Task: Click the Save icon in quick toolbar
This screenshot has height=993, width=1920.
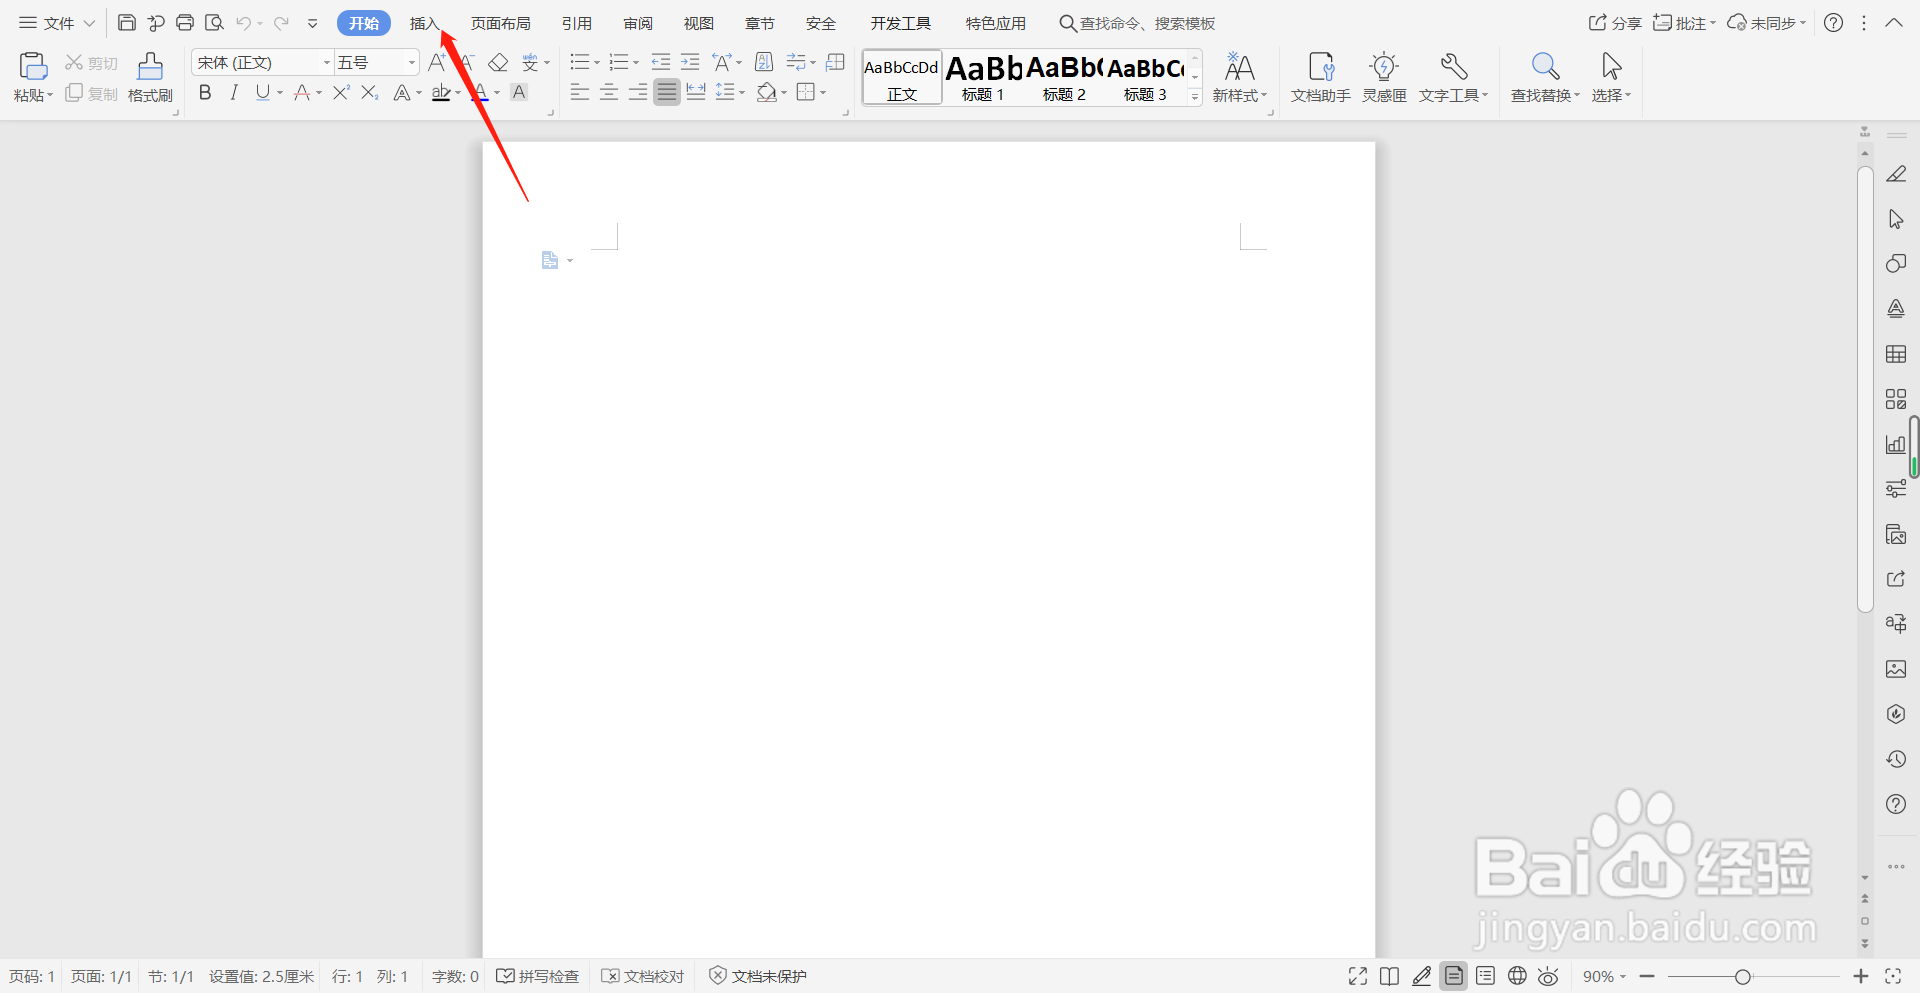Action: (x=127, y=23)
